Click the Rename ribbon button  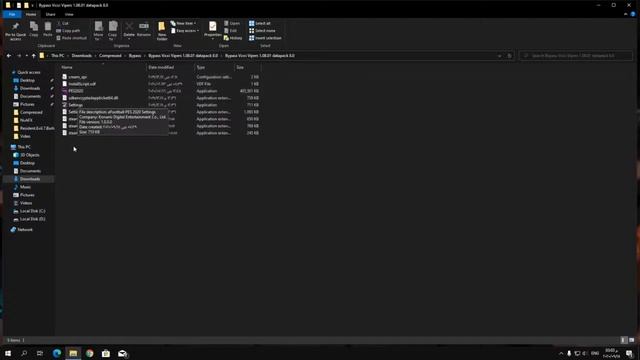coord(144,29)
